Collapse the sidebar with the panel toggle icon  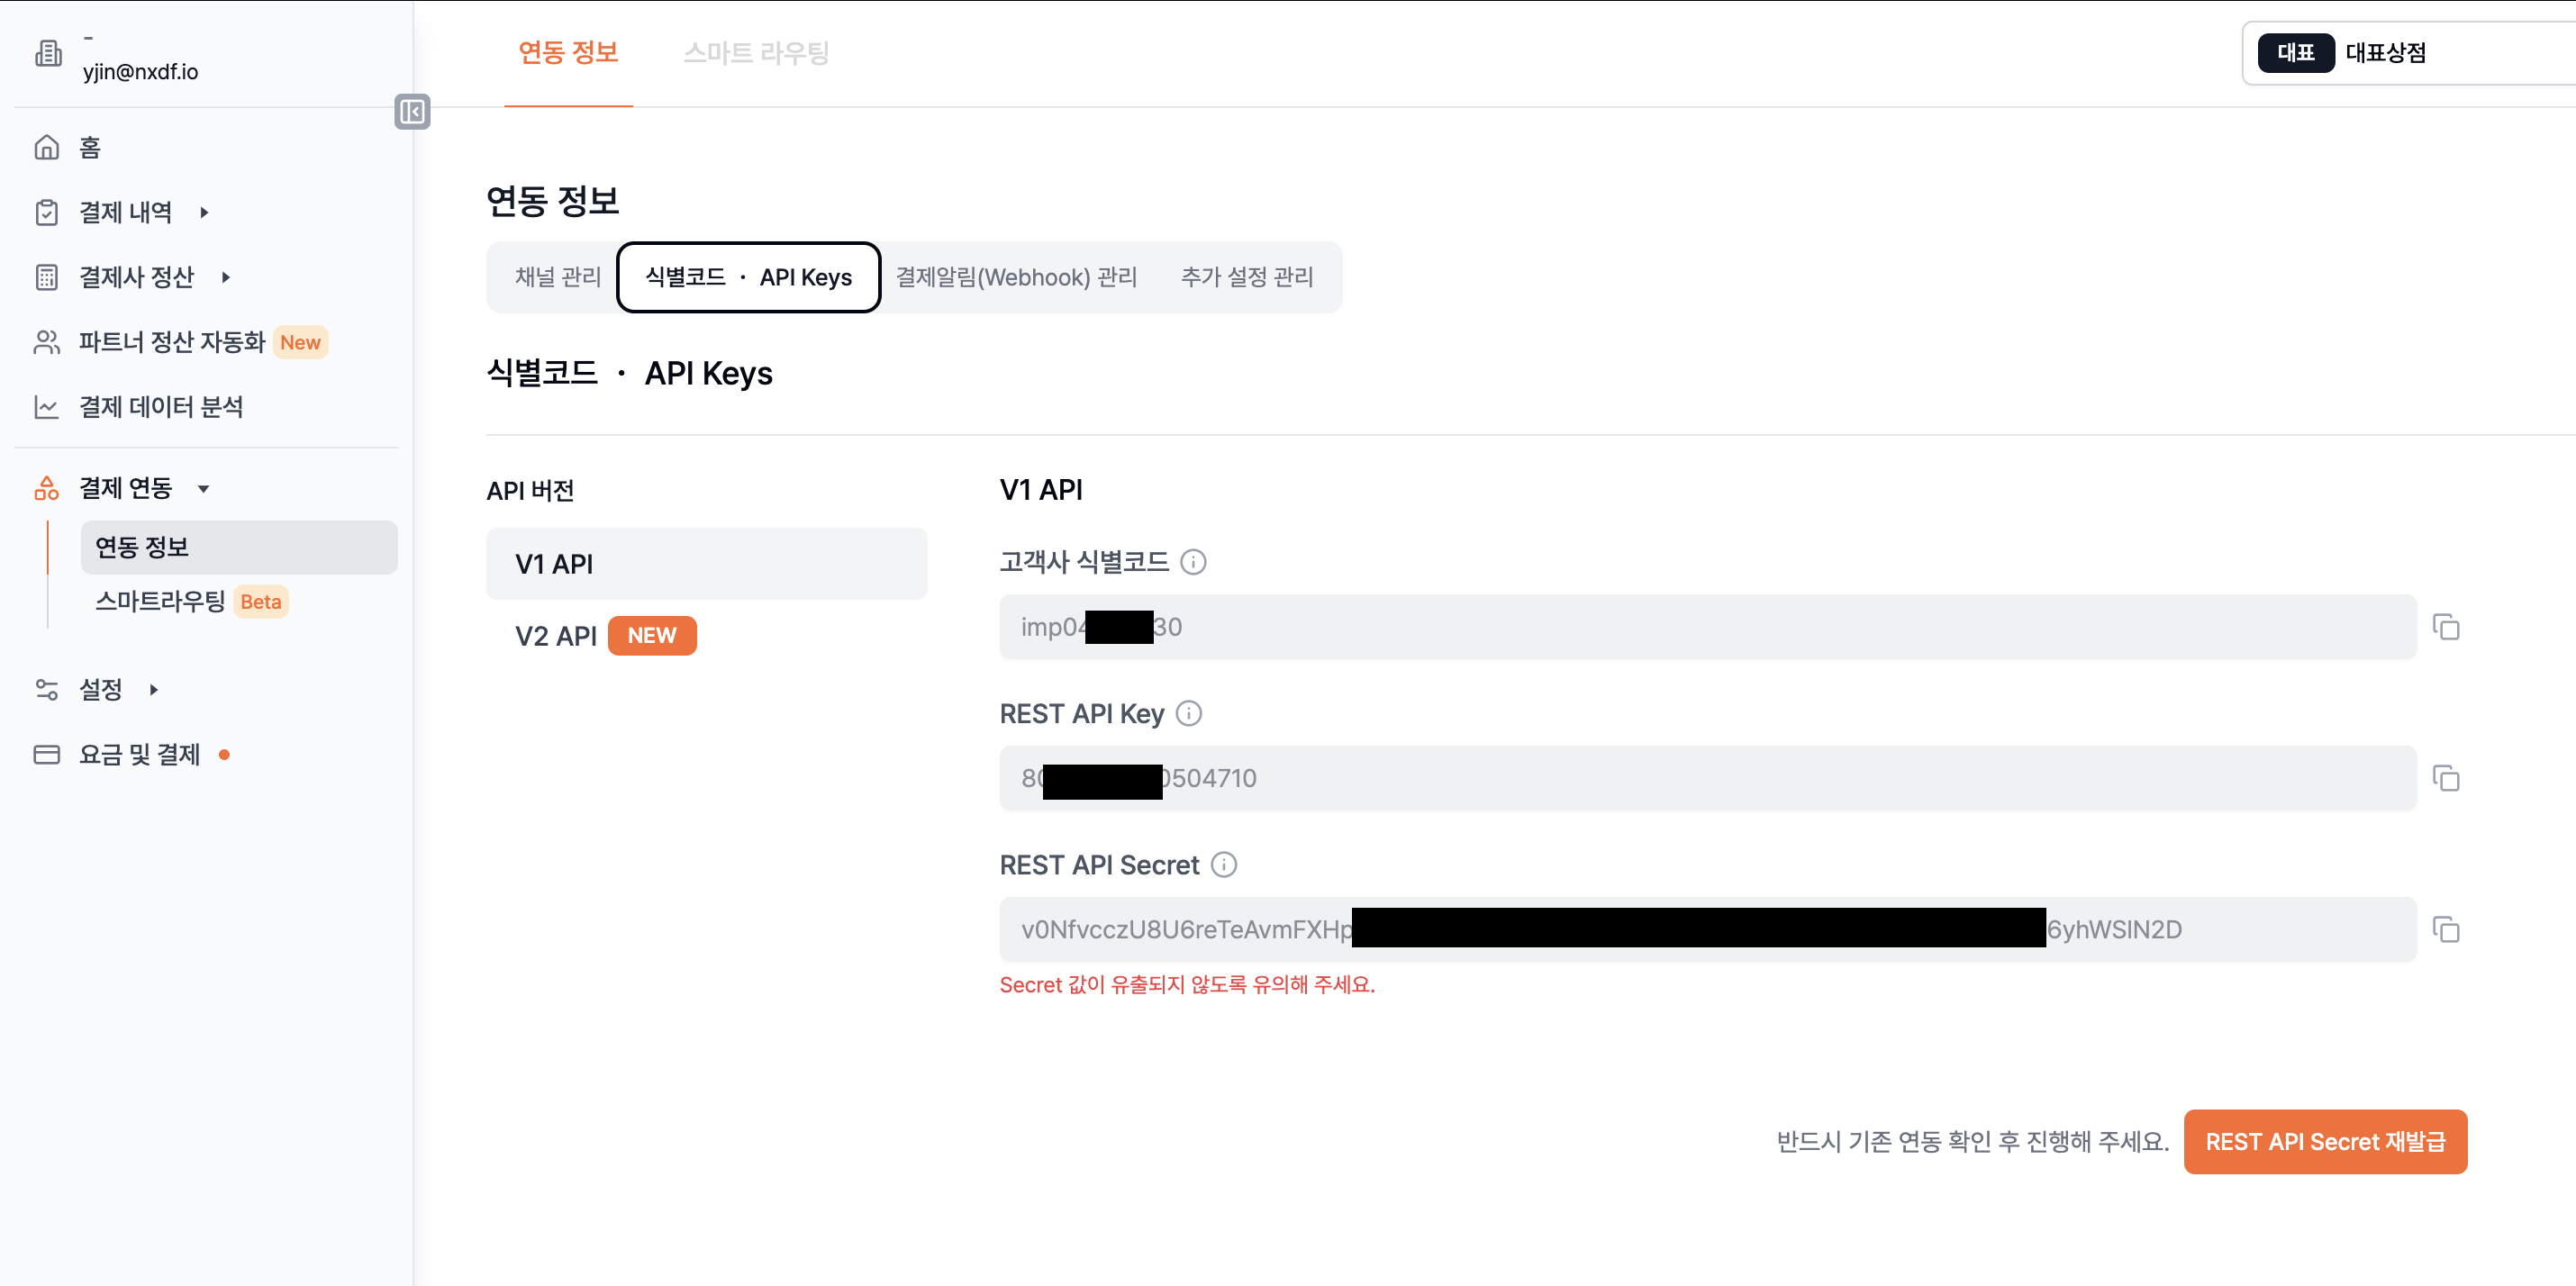412,111
